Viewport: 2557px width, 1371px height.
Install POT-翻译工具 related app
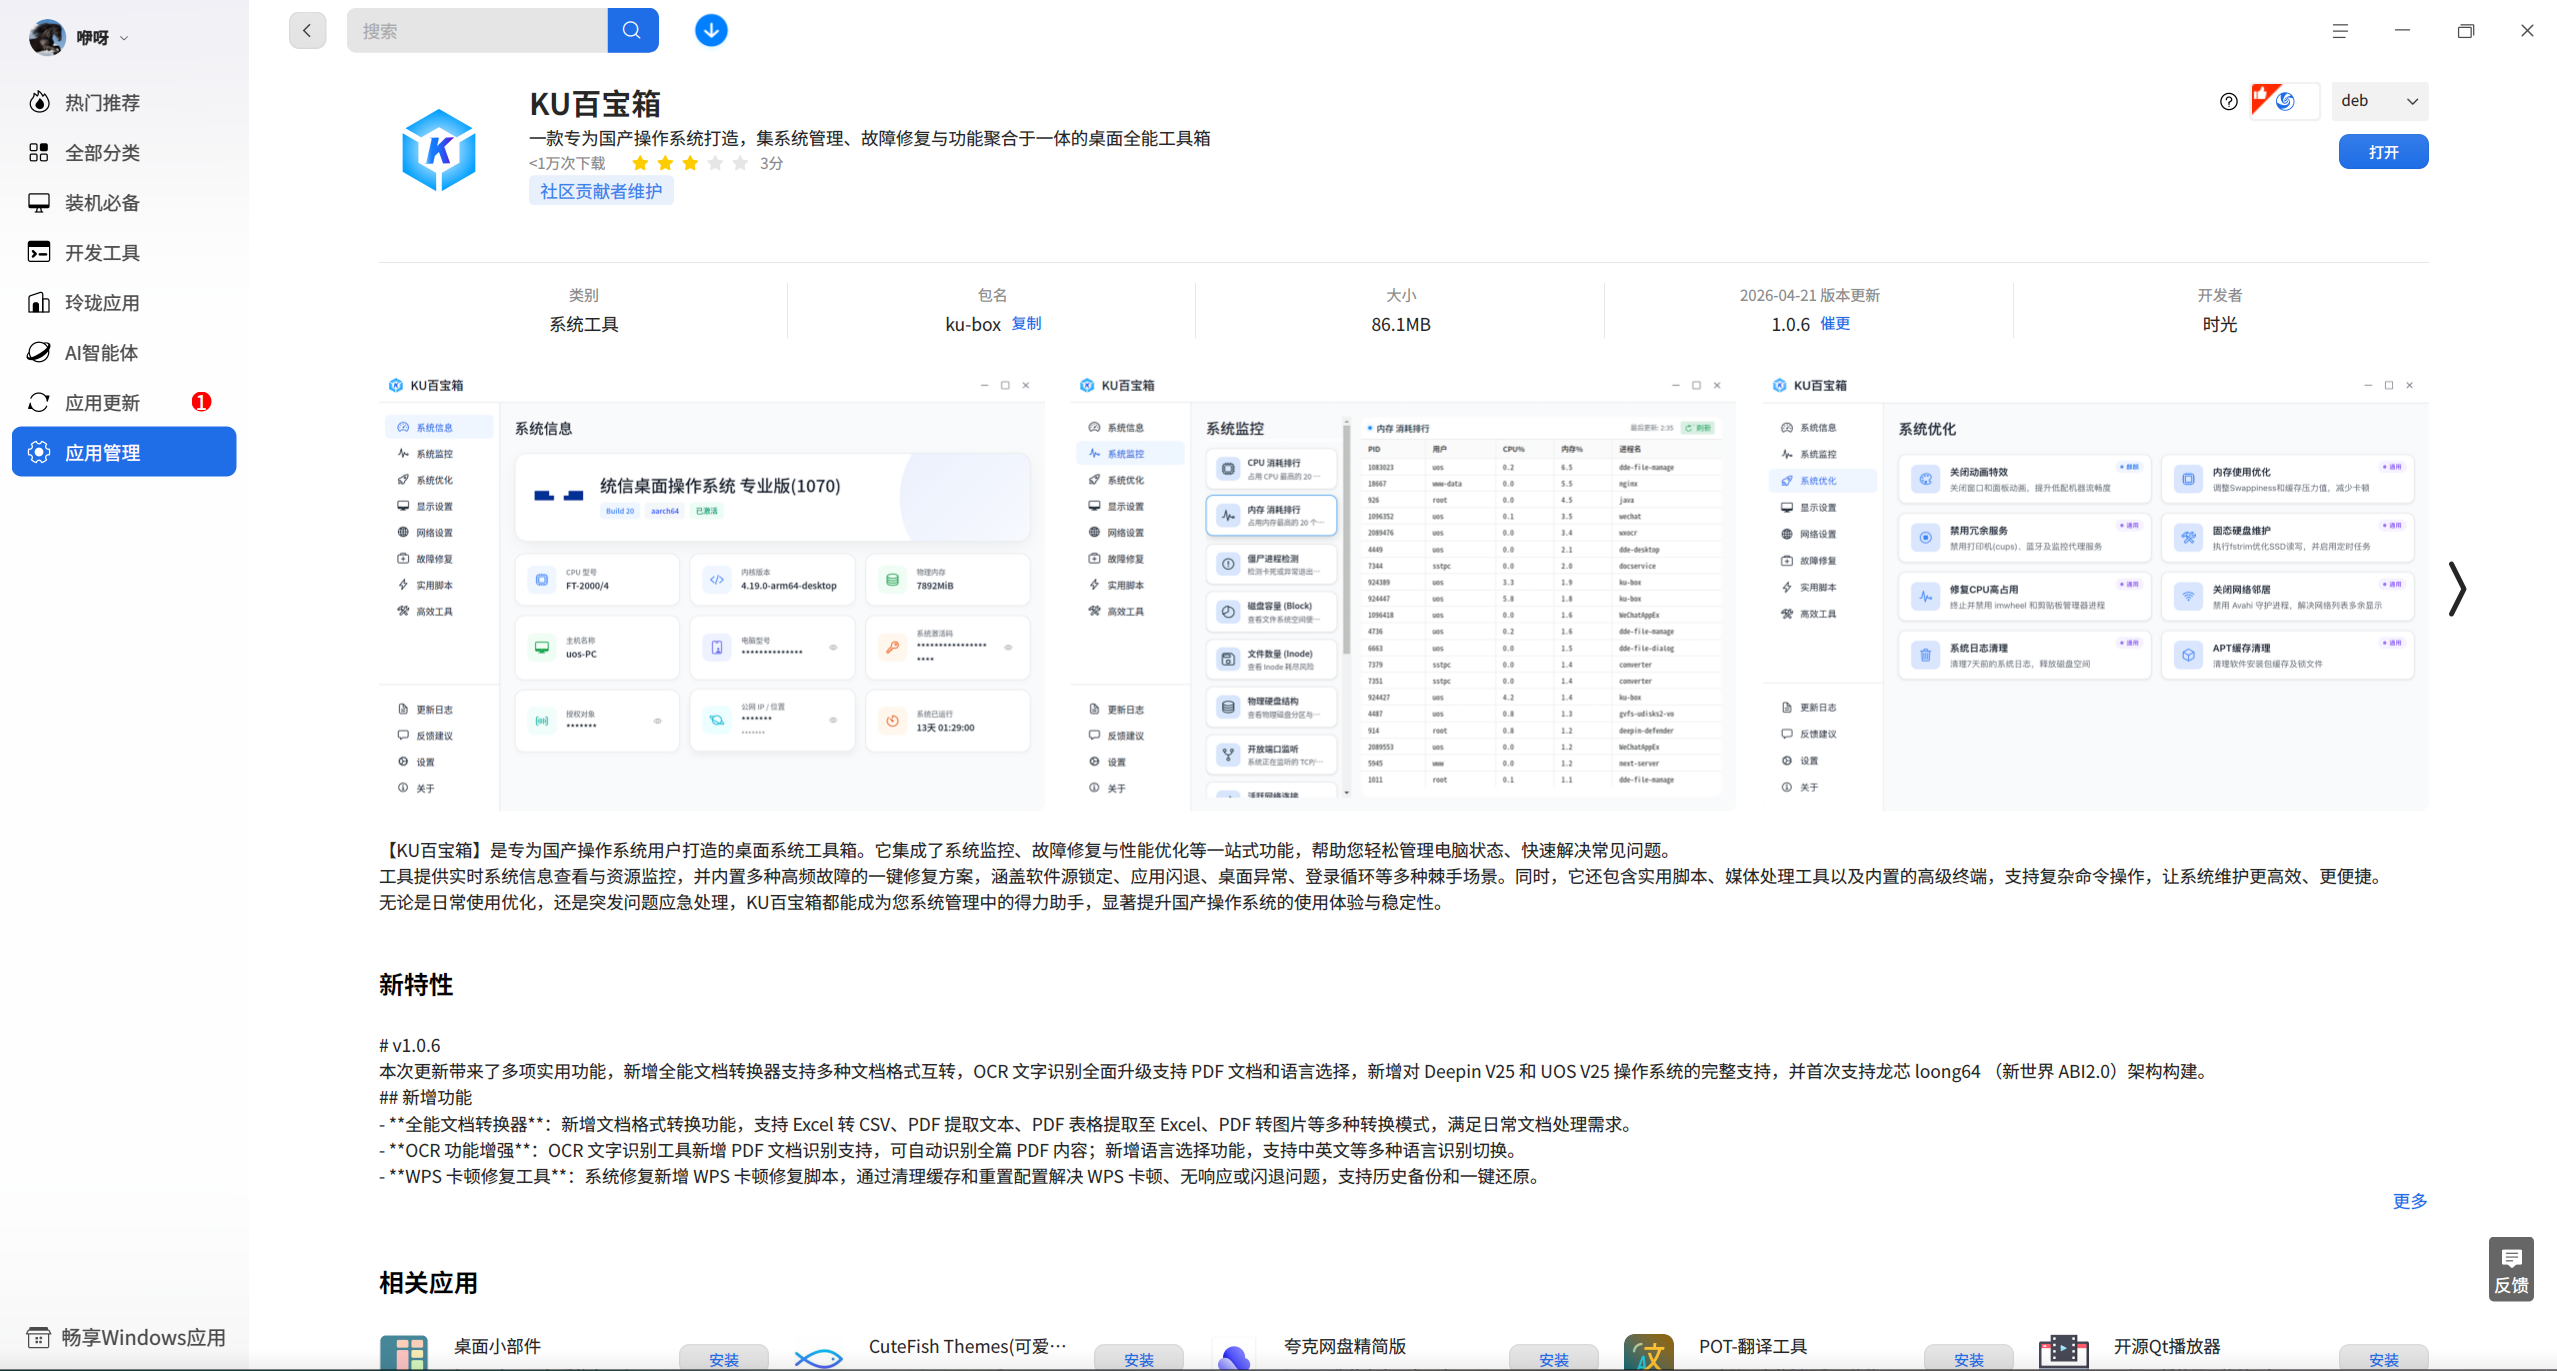(1969, 1359)
